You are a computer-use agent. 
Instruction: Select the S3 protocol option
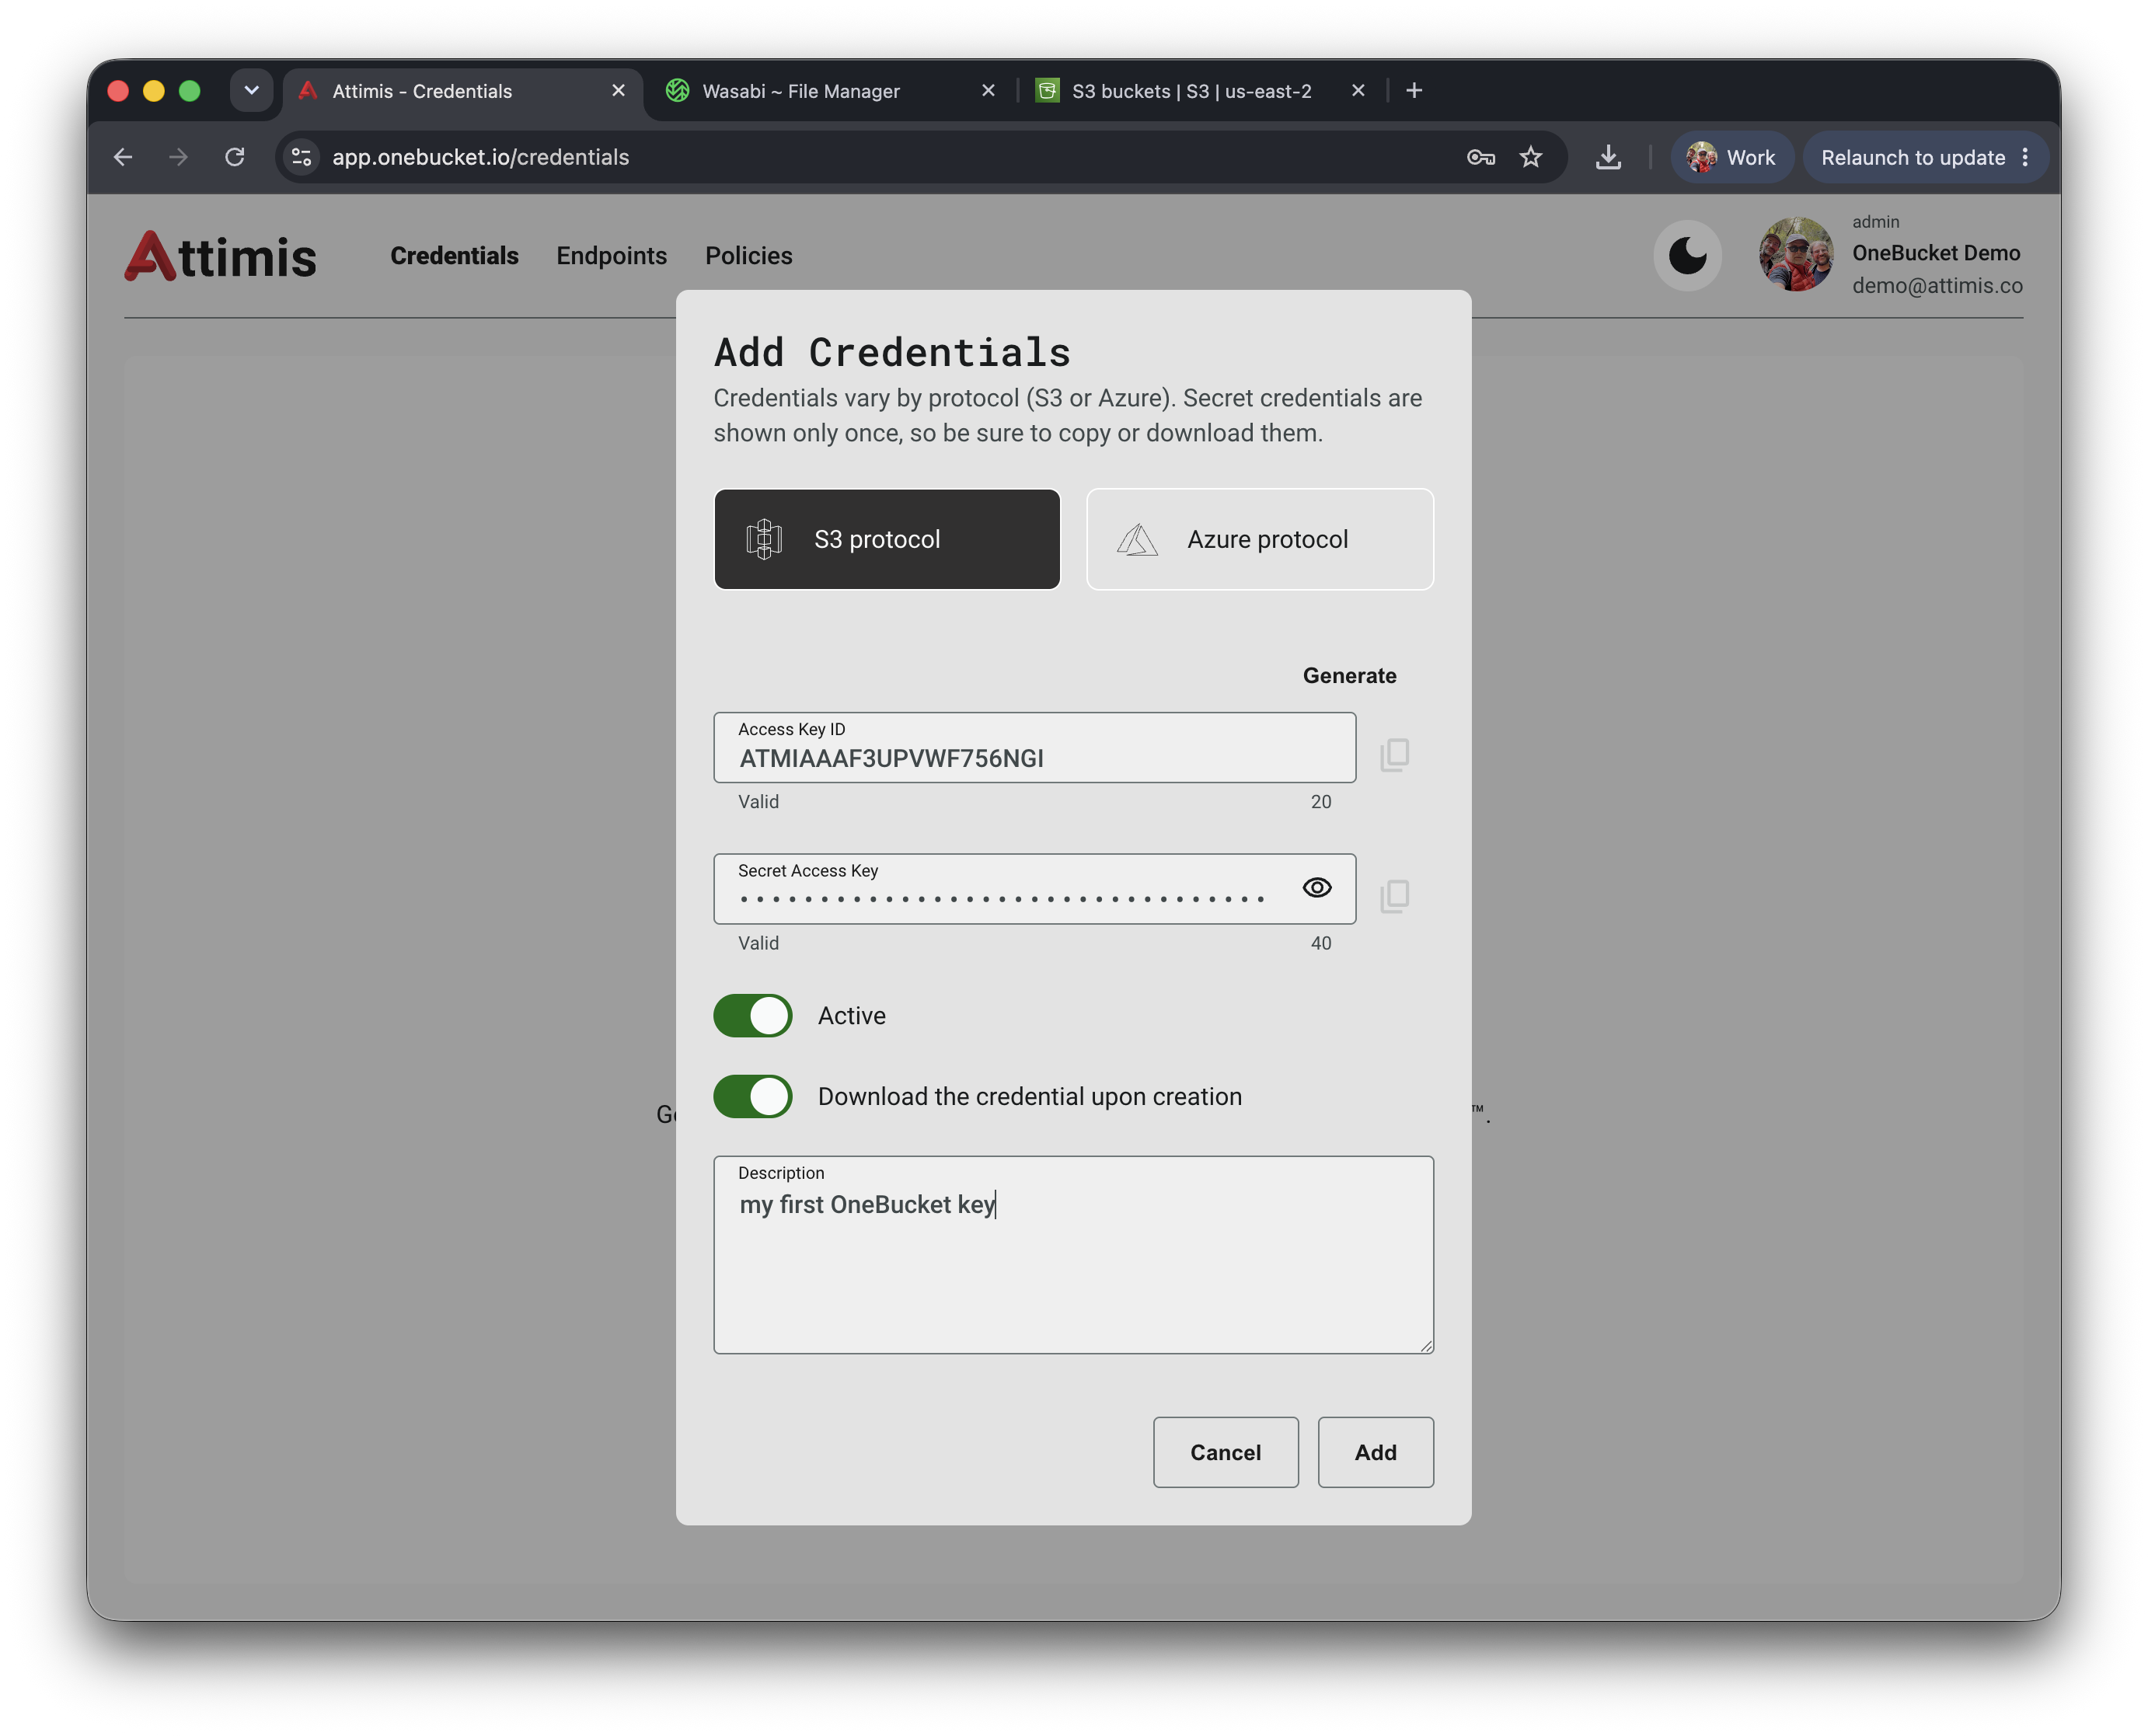tap(887, 539)
